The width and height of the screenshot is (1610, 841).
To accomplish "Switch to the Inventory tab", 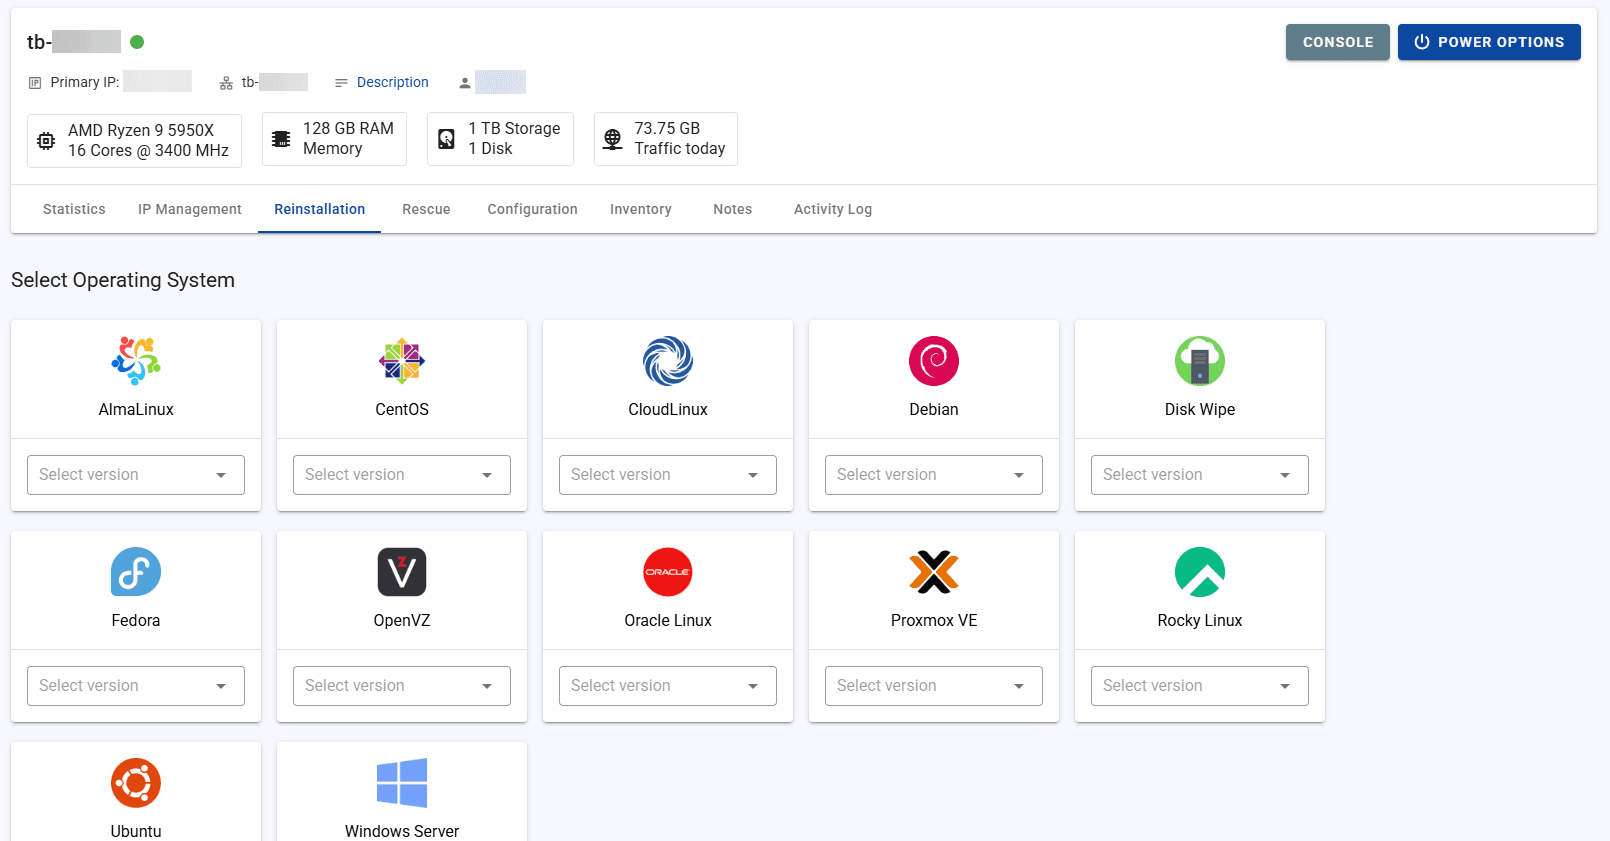I will pyautogui.click(x=641, y=209).
